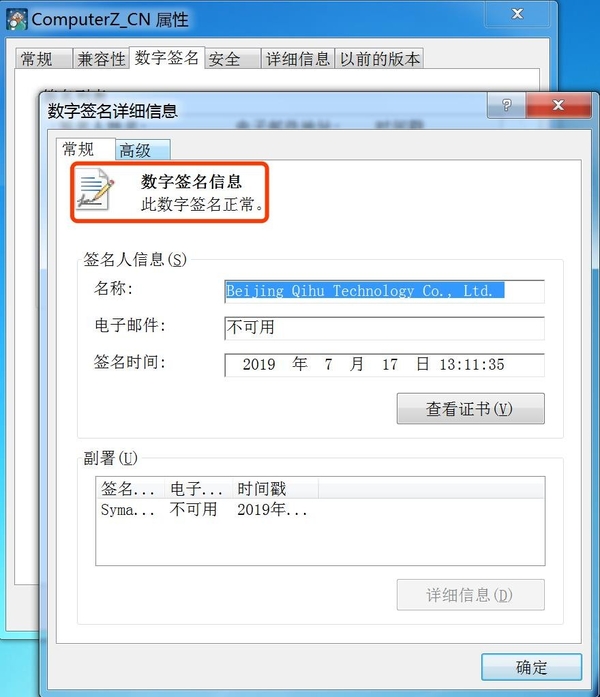600x697 pixels.
Task: Open the 安全 properties tab
Action: 233,59
